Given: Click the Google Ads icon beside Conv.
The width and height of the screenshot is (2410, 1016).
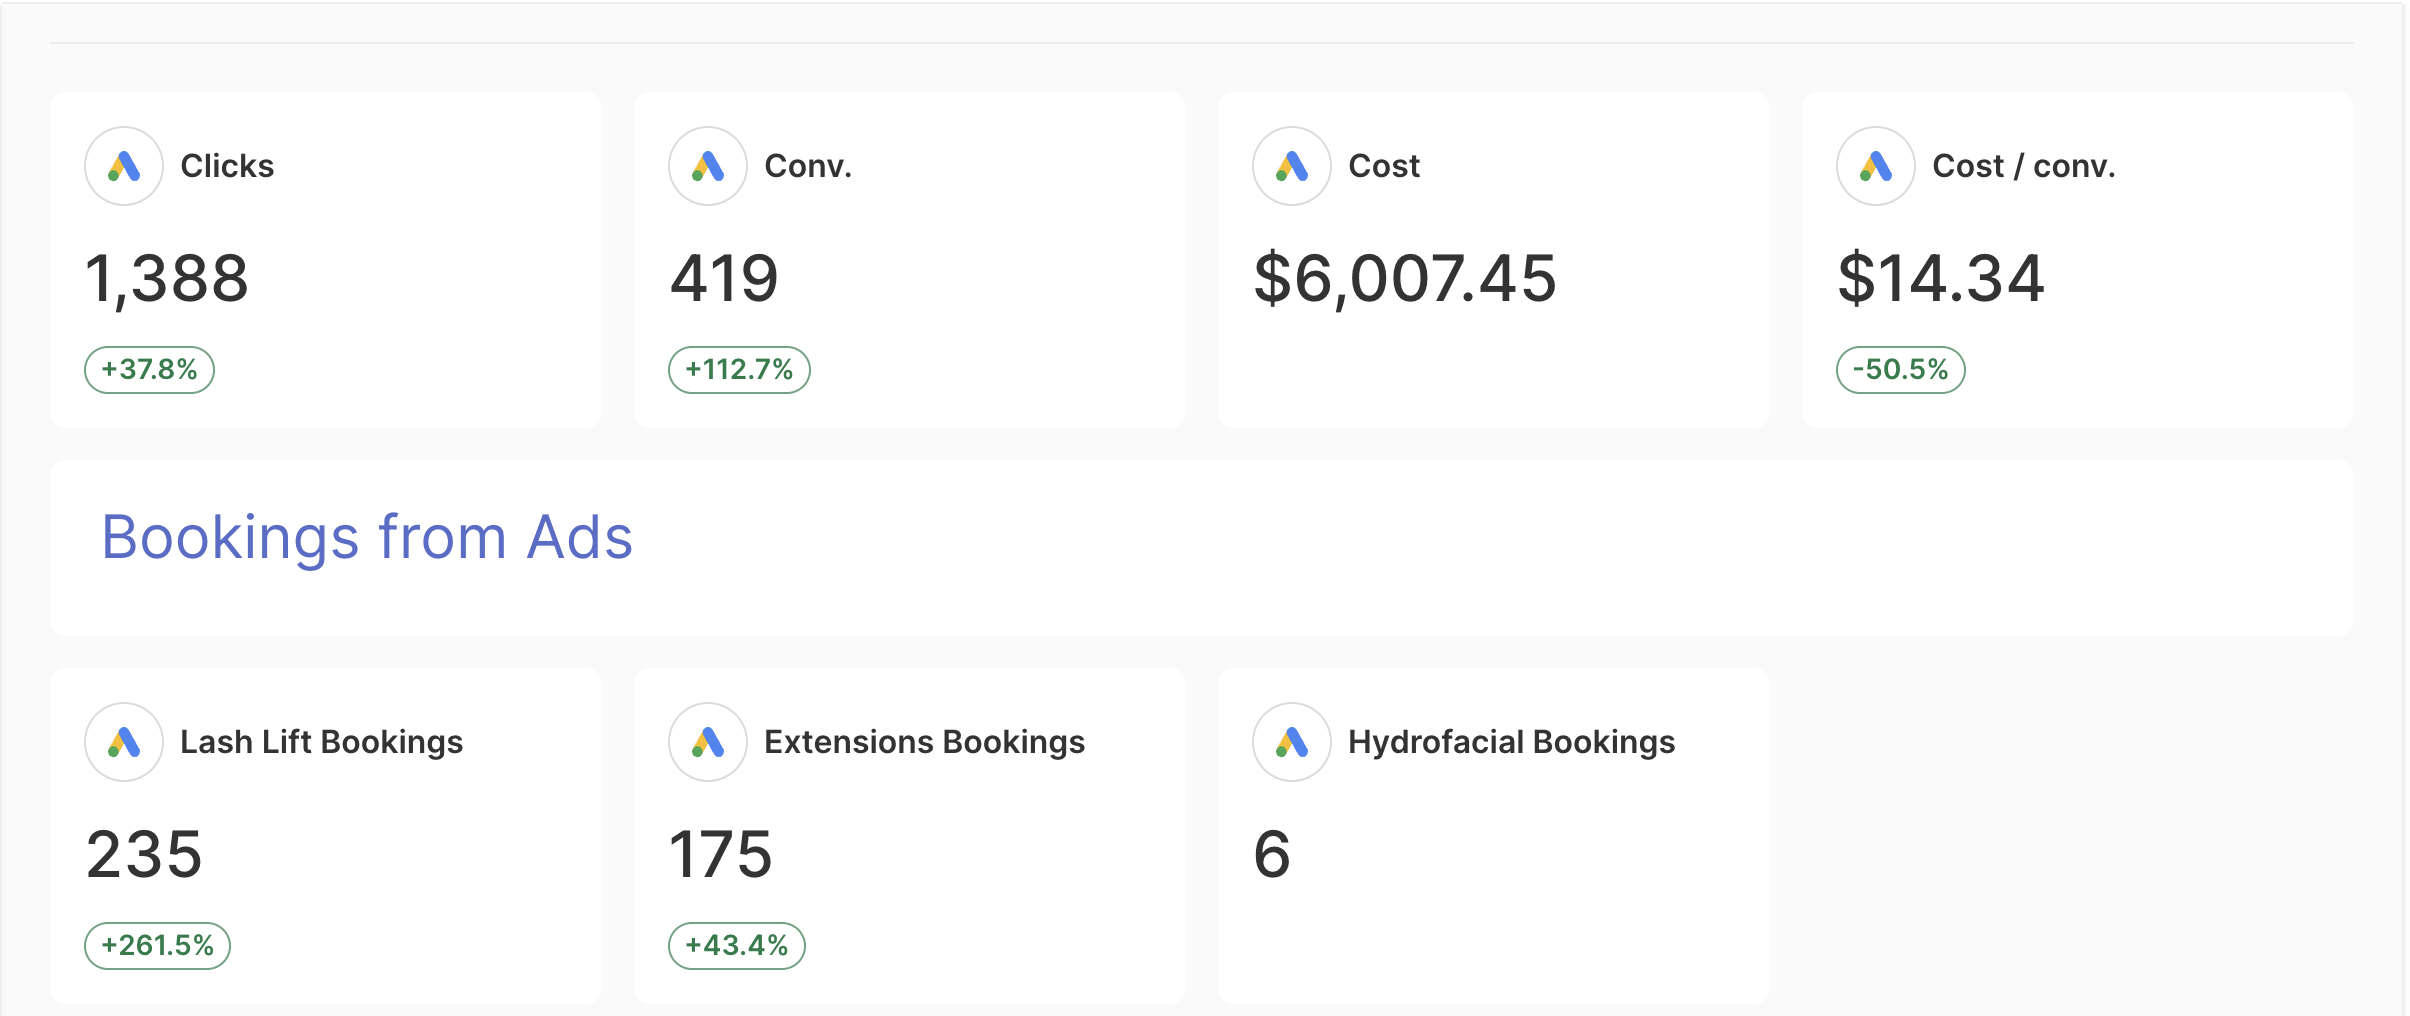Looking at the screenshot, I should [x=708, y=166].
